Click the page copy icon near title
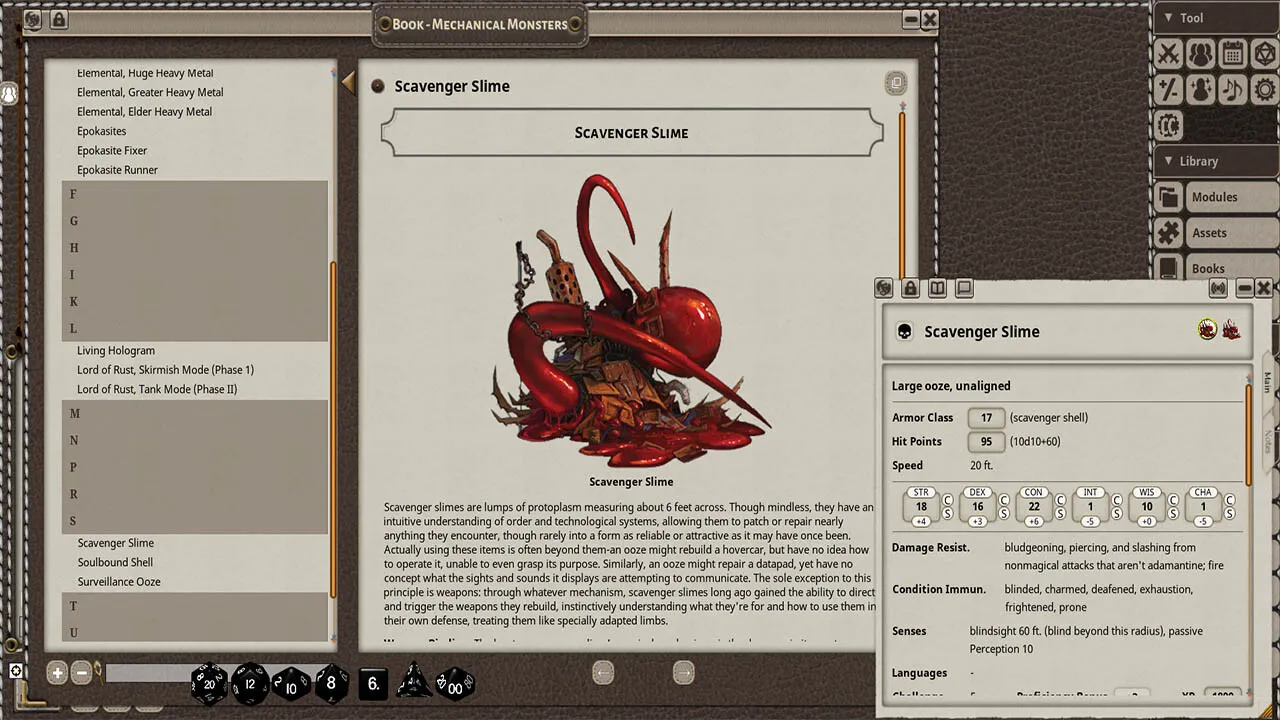Viewport: 1280px width, 720px height. point(896,83)
